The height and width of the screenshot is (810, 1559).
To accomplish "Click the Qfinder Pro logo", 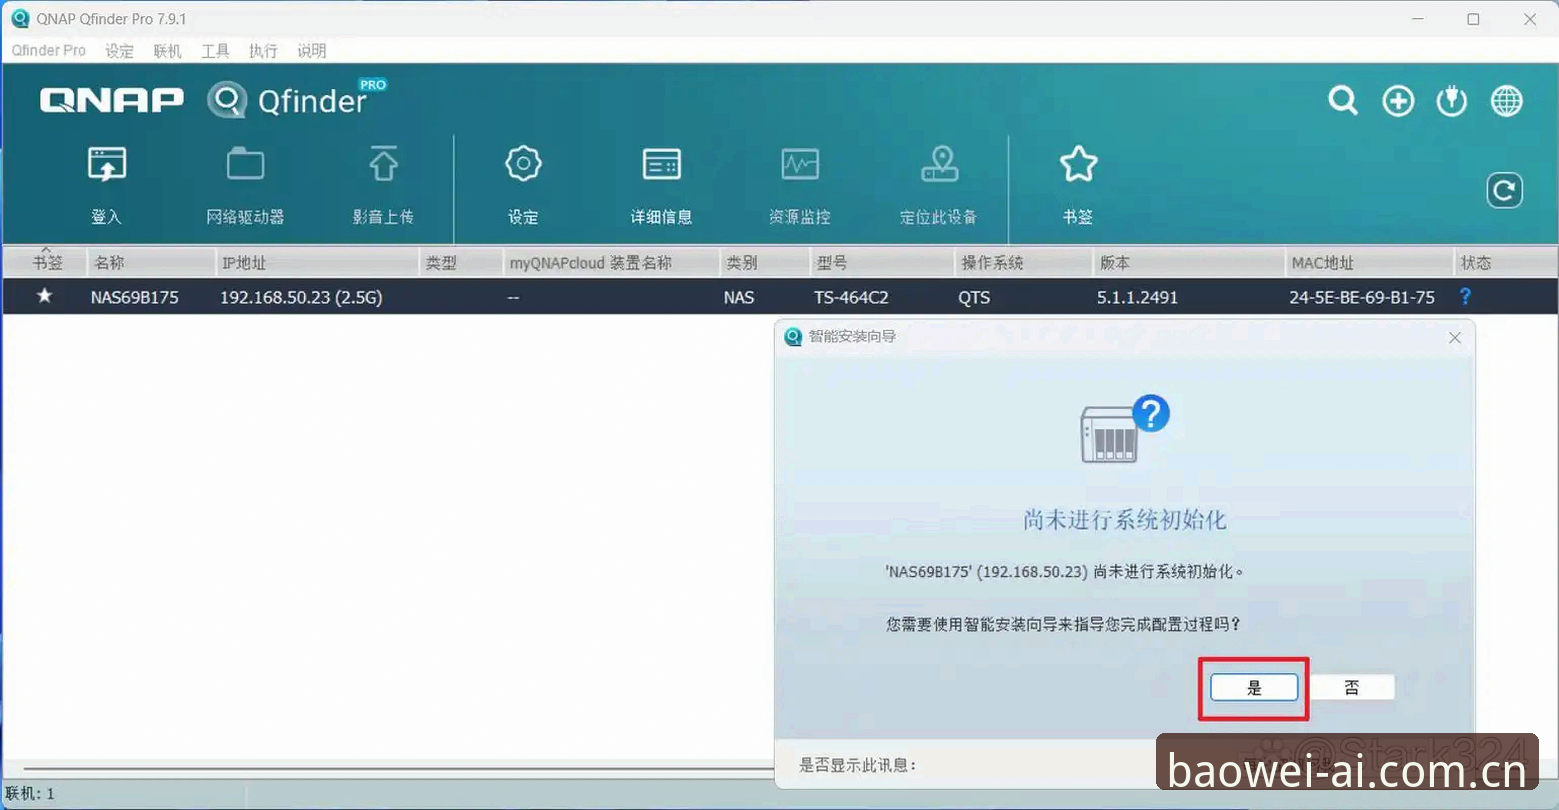I will tap(297, 100).
